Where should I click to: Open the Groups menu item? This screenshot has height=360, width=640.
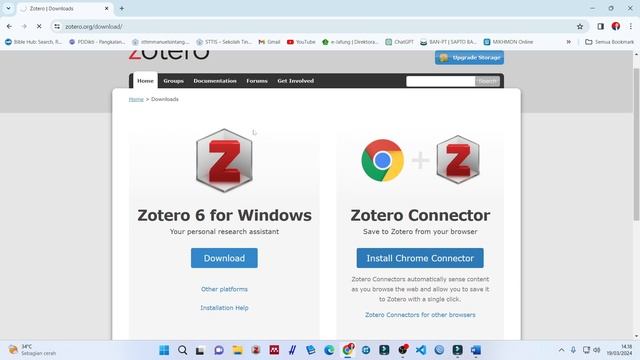[x=173, y=81]
